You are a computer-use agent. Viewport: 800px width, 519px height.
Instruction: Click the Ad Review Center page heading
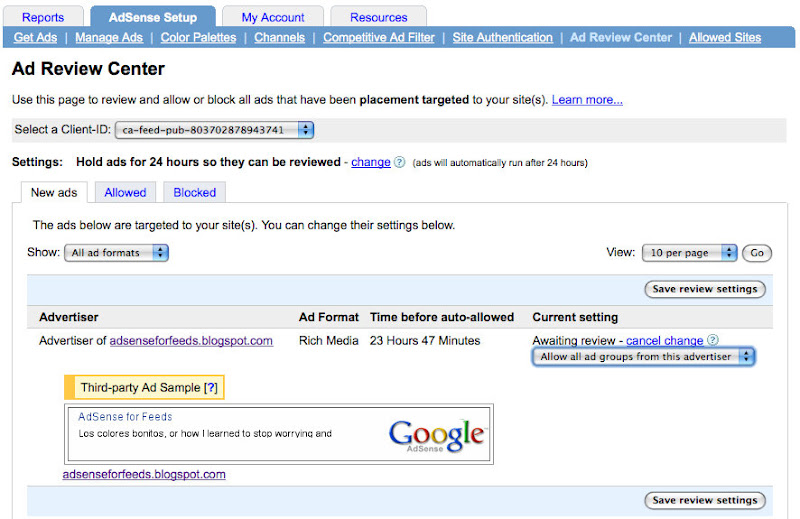[88, 69]
